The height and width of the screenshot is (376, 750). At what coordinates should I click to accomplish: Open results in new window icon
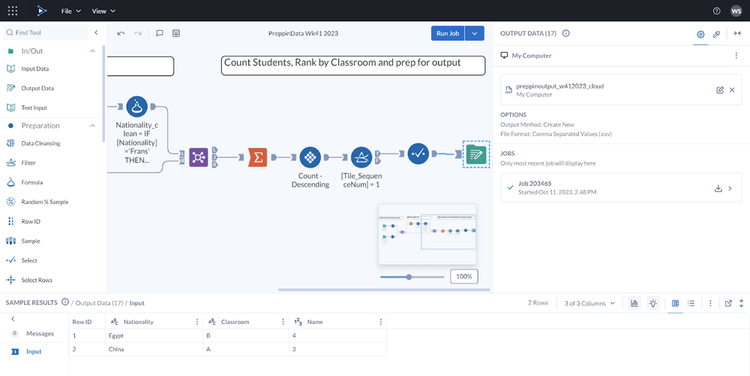(728, 303)
